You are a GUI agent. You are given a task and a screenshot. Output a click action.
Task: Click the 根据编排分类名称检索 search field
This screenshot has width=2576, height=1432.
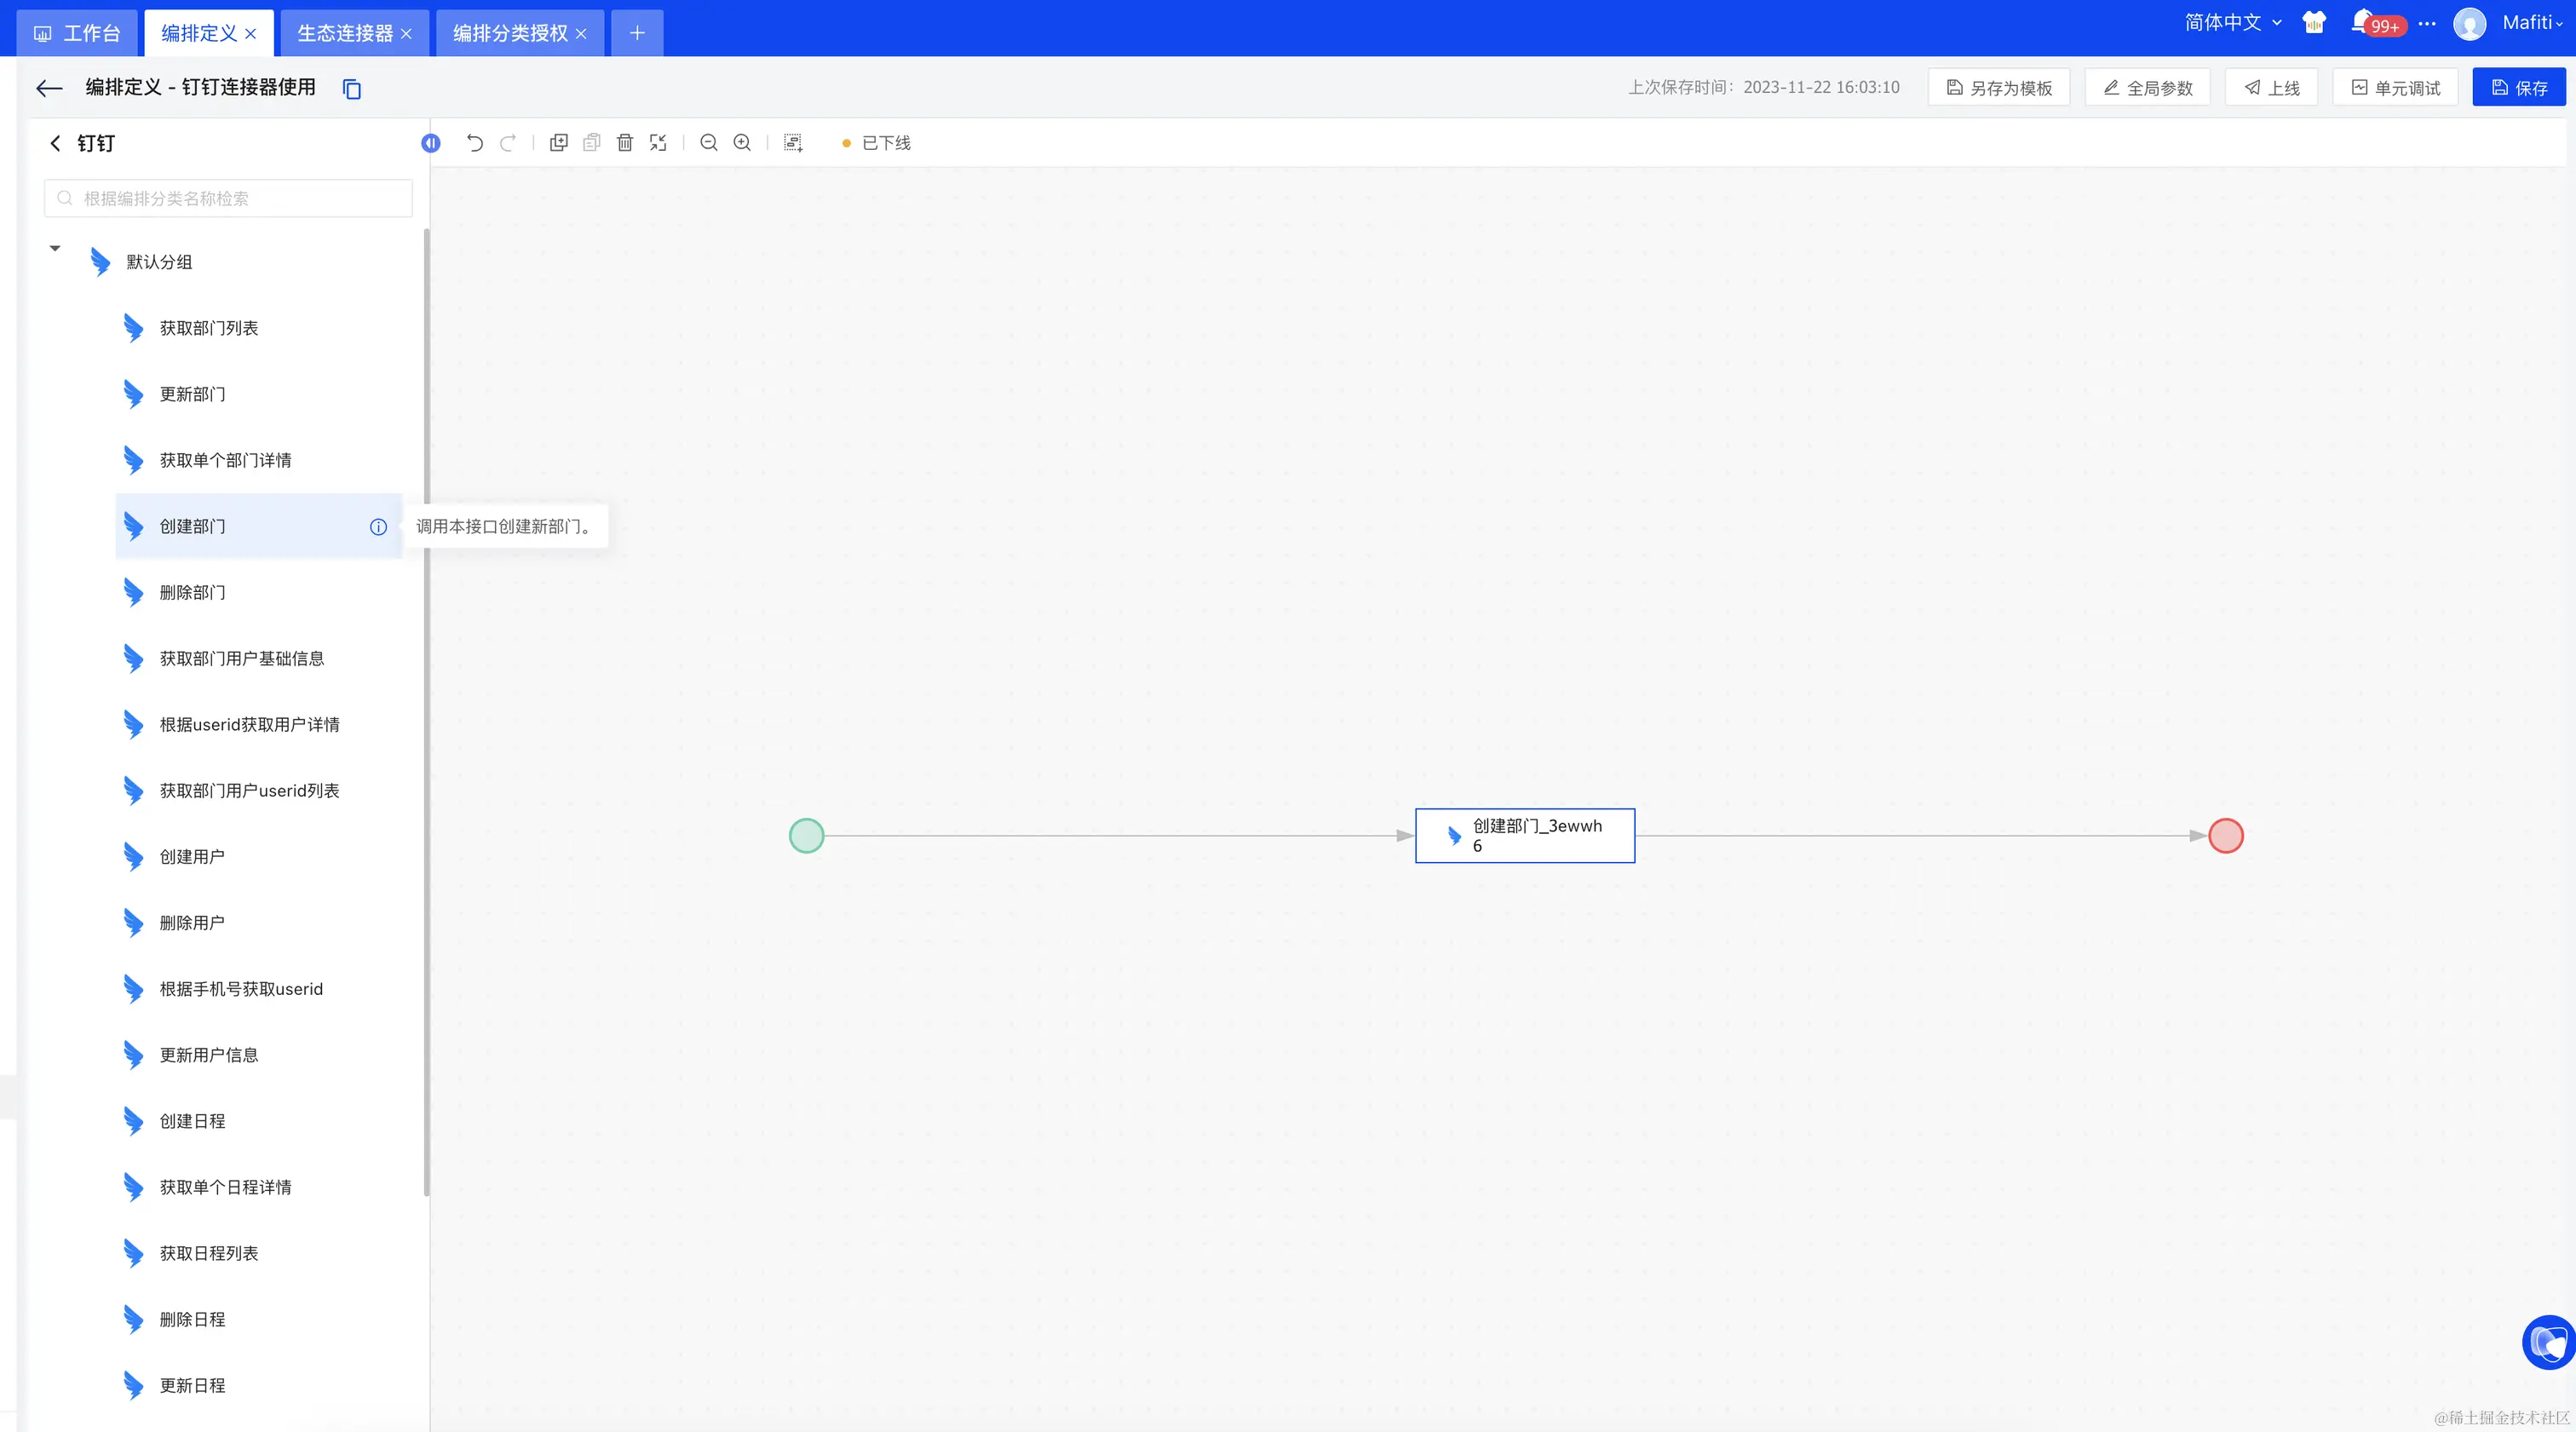click(x=228, y=199)
